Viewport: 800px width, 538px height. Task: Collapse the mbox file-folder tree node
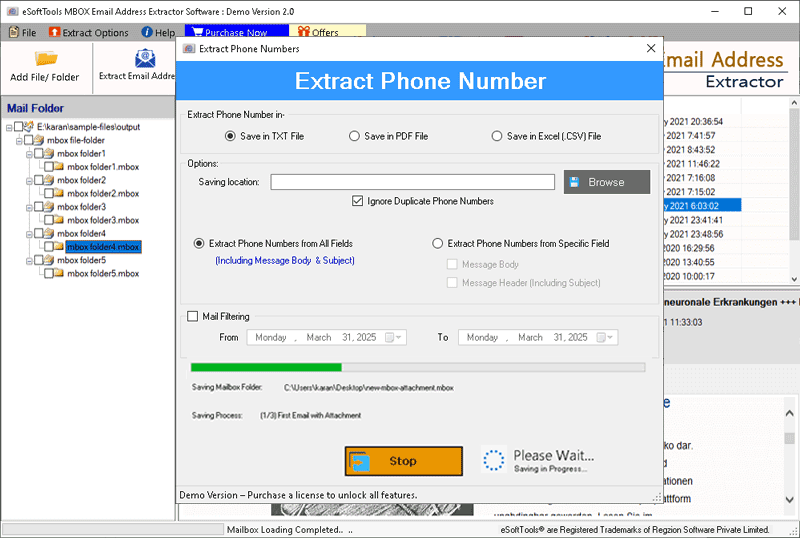(19, 140)
